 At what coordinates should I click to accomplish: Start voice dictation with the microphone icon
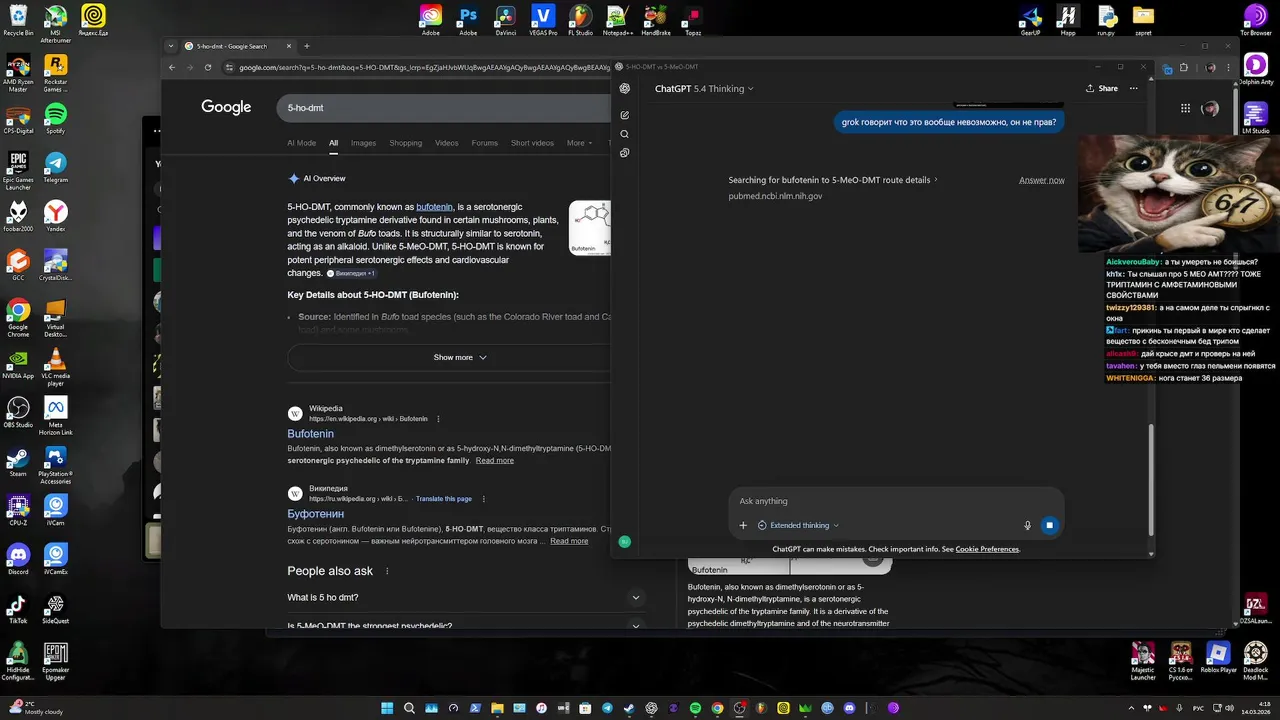click(x=1027, y=525)
